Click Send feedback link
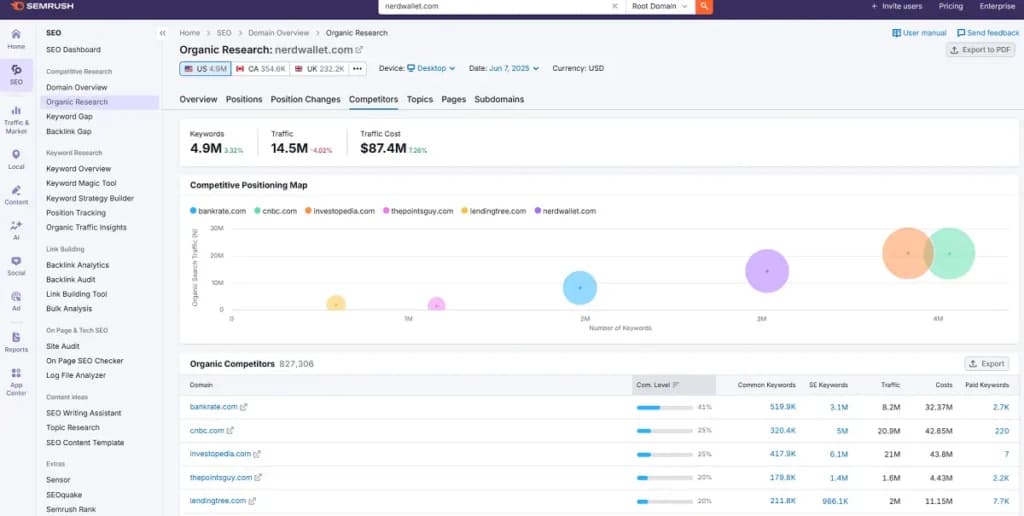Viewport: 1024px width, 516px height. 987,33
